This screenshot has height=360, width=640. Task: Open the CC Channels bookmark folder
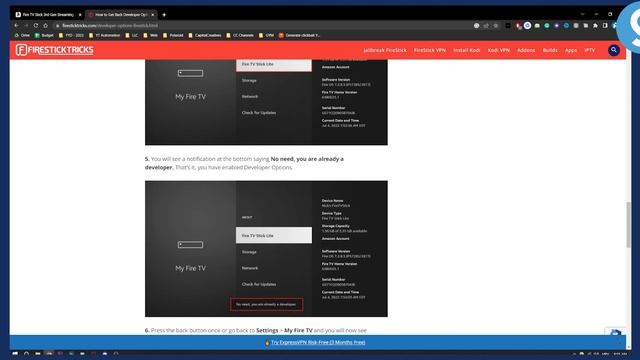click(x=240, y=36)
